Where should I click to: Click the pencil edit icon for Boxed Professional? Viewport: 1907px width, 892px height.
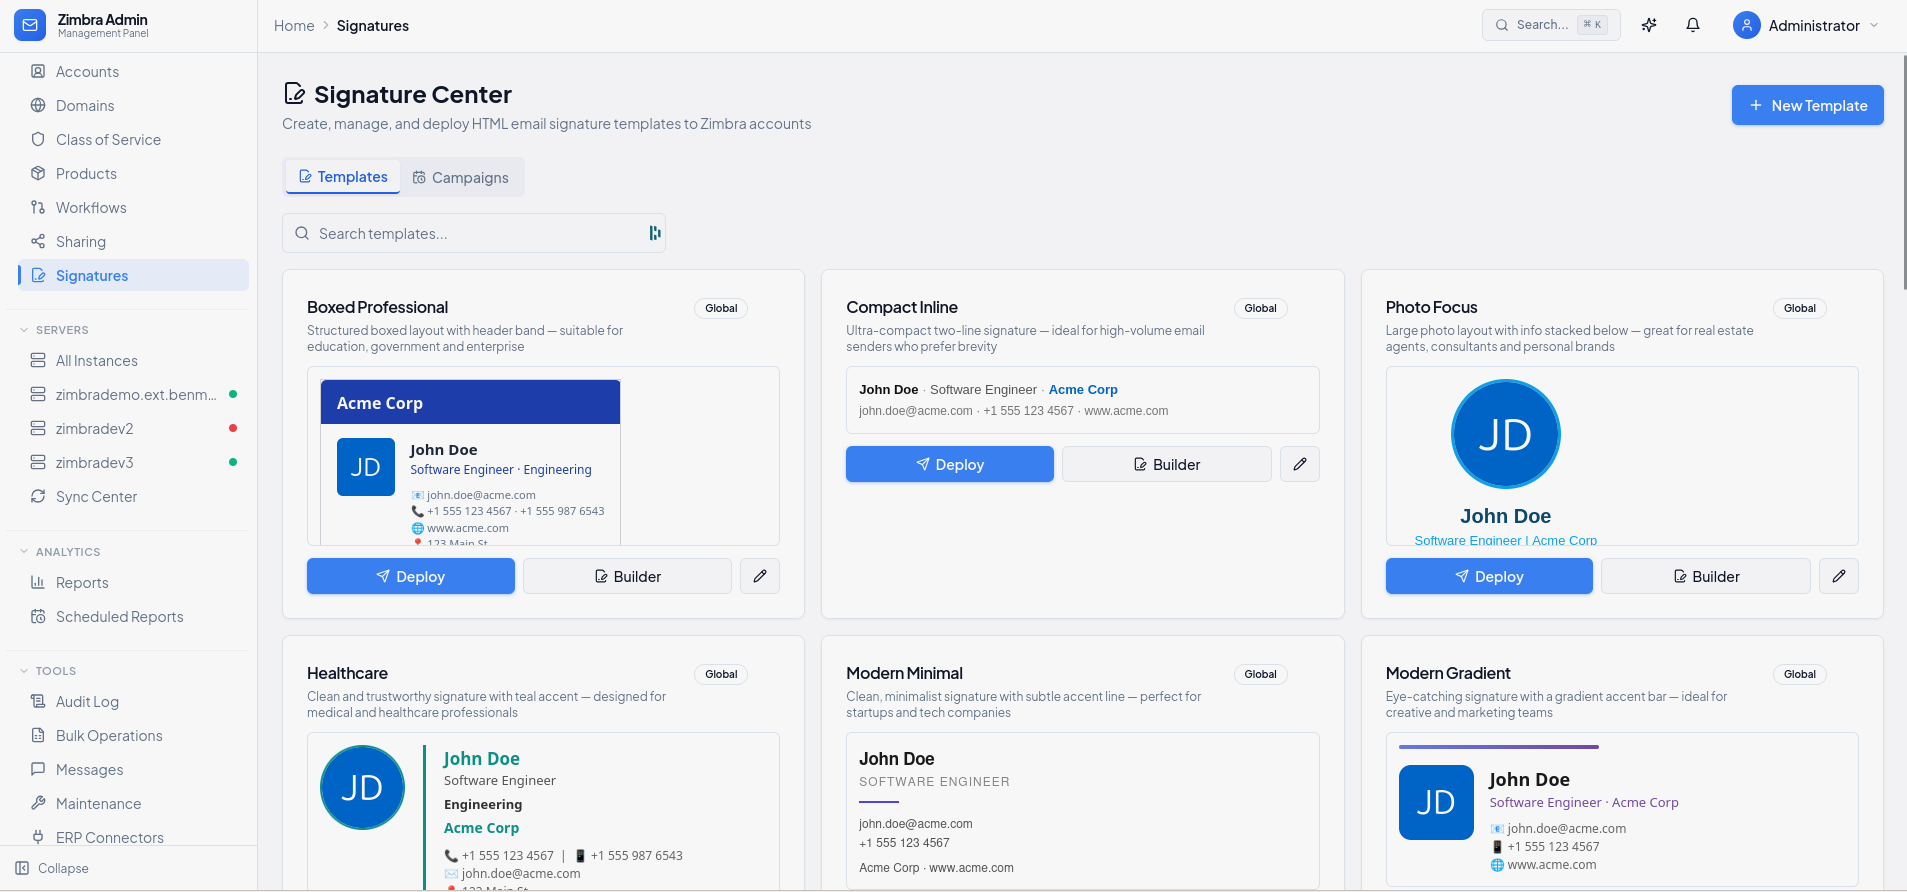point(760,576)
